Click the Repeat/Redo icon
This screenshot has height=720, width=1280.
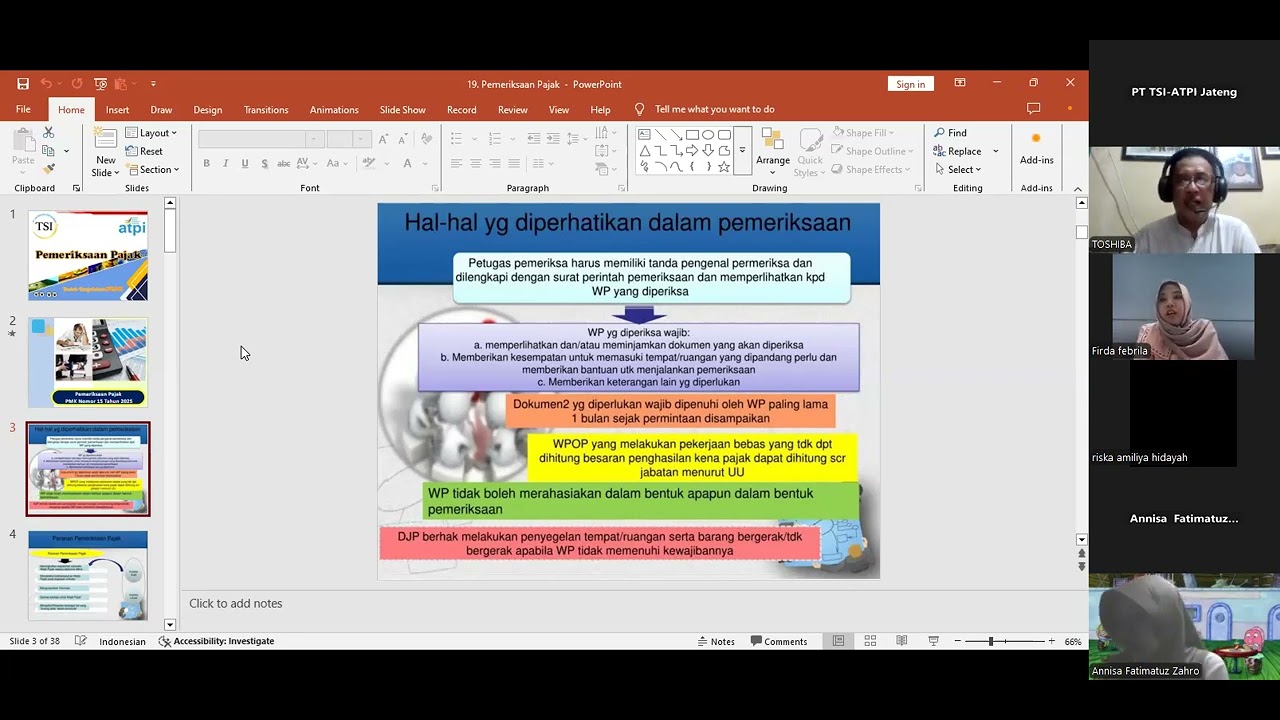click(x=77, y=84)
